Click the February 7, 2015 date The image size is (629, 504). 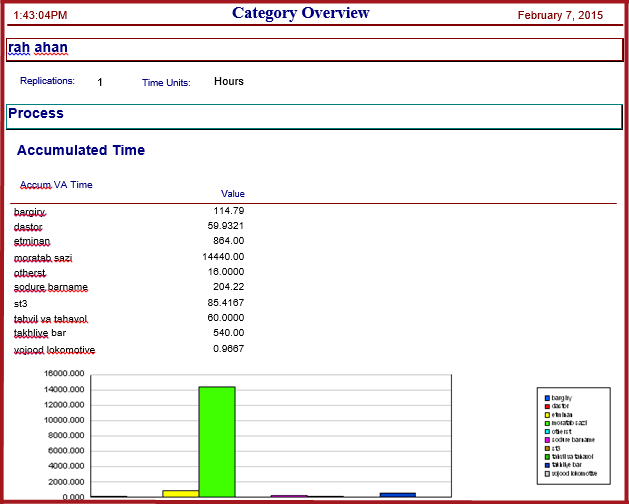pos(560,15)
